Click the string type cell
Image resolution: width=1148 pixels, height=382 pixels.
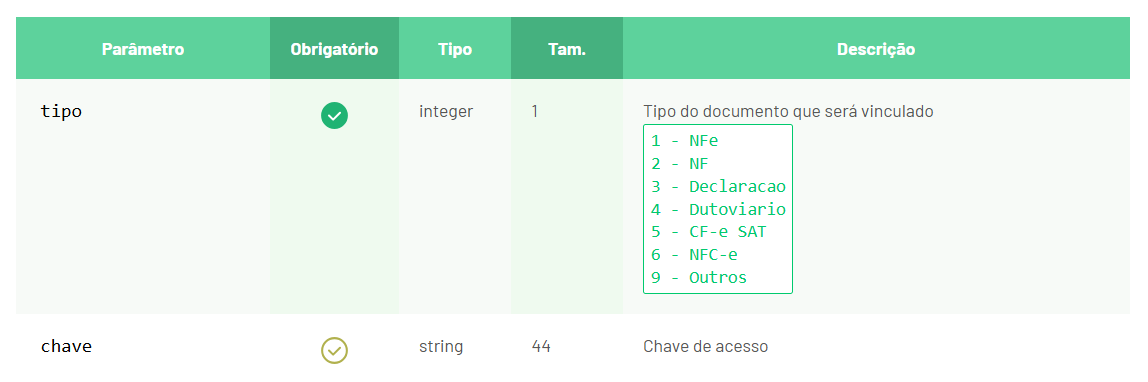click(x=441, y=346)
